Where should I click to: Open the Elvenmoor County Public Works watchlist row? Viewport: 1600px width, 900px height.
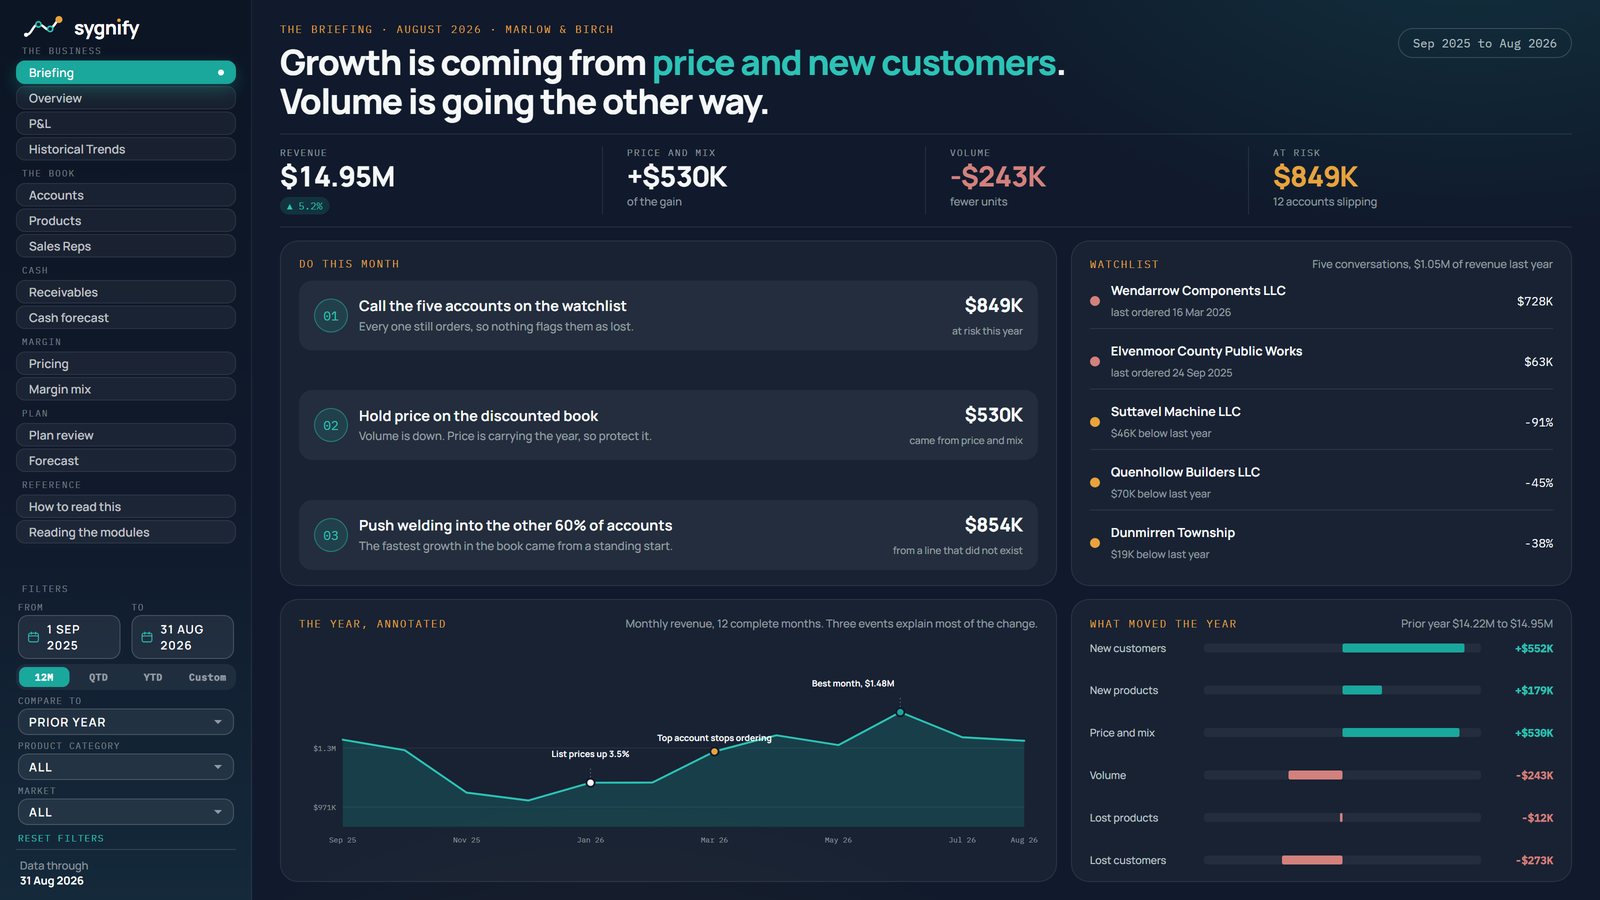click(1321, 362)
